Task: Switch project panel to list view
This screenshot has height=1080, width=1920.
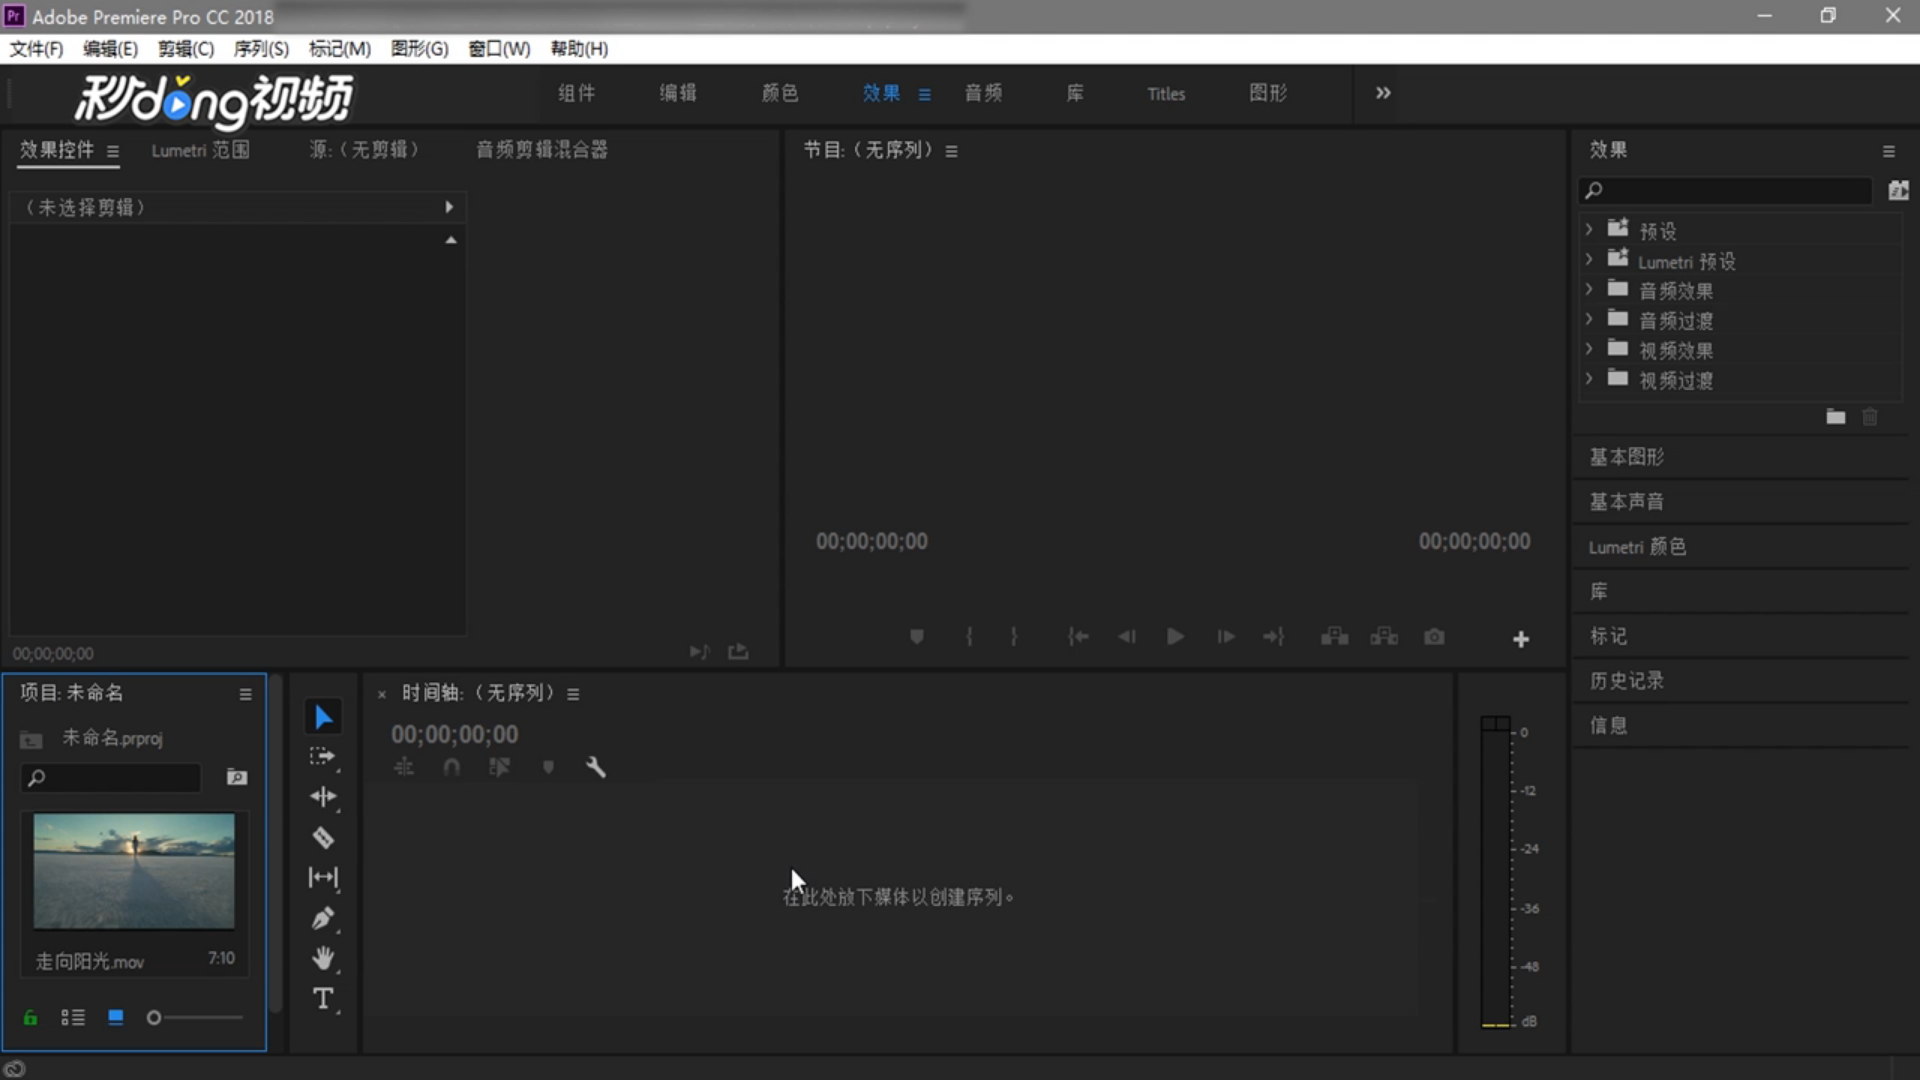Action: (73, 1018)
